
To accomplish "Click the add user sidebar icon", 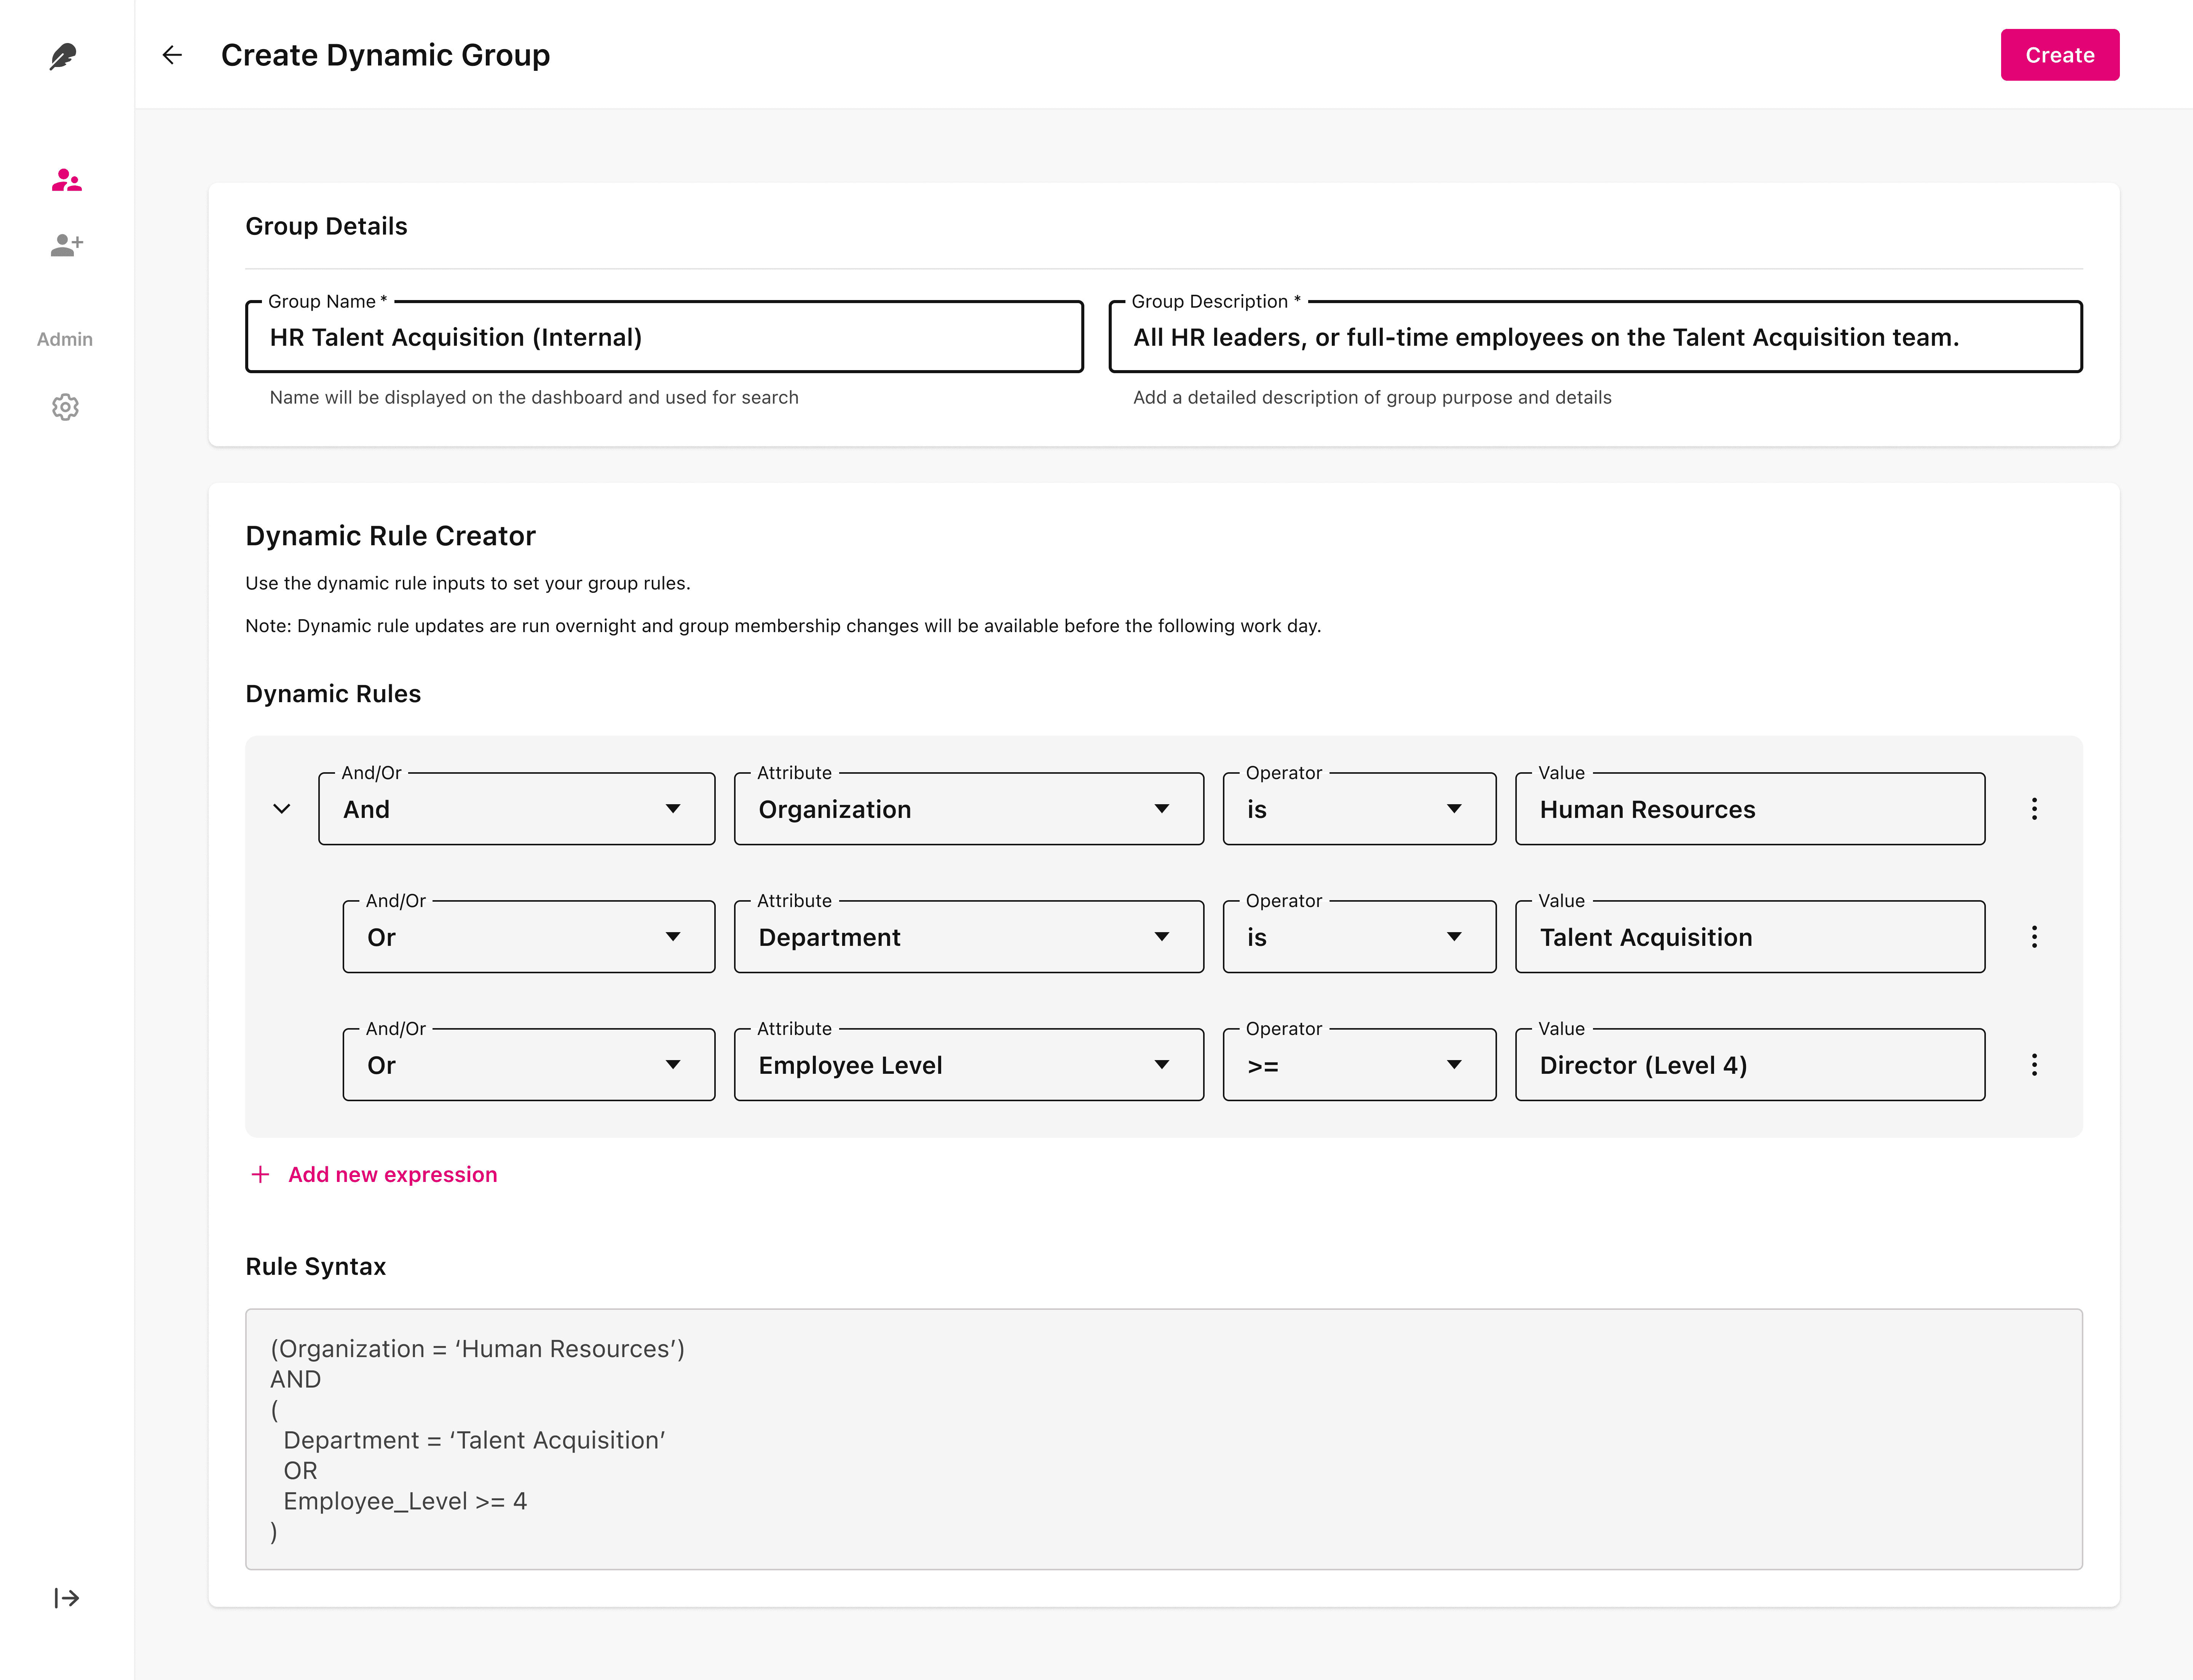I will pos(66,245).
